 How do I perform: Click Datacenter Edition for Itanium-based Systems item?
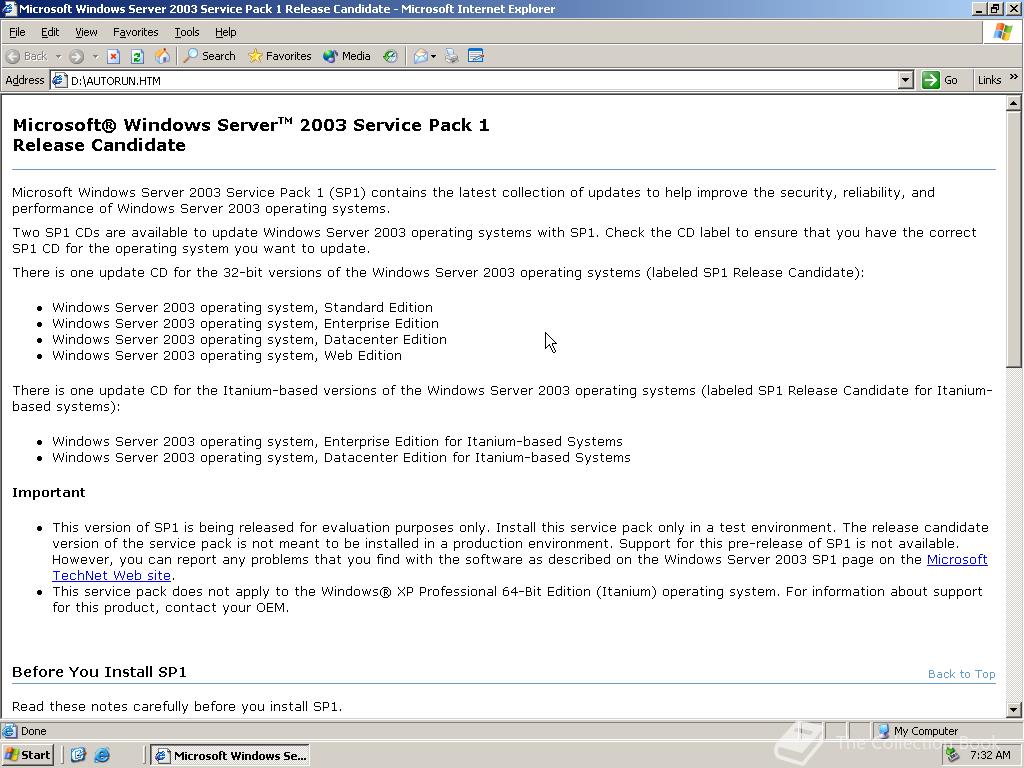[x=342, y=457]
